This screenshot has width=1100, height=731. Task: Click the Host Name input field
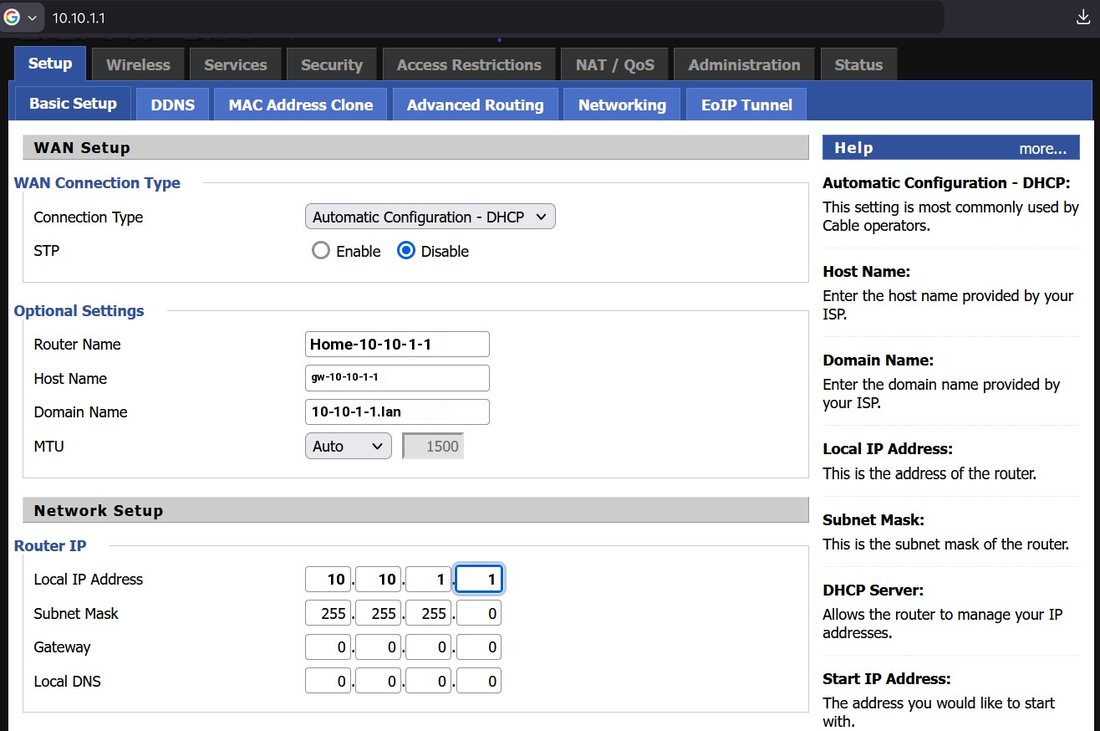[x=397, y=378]
